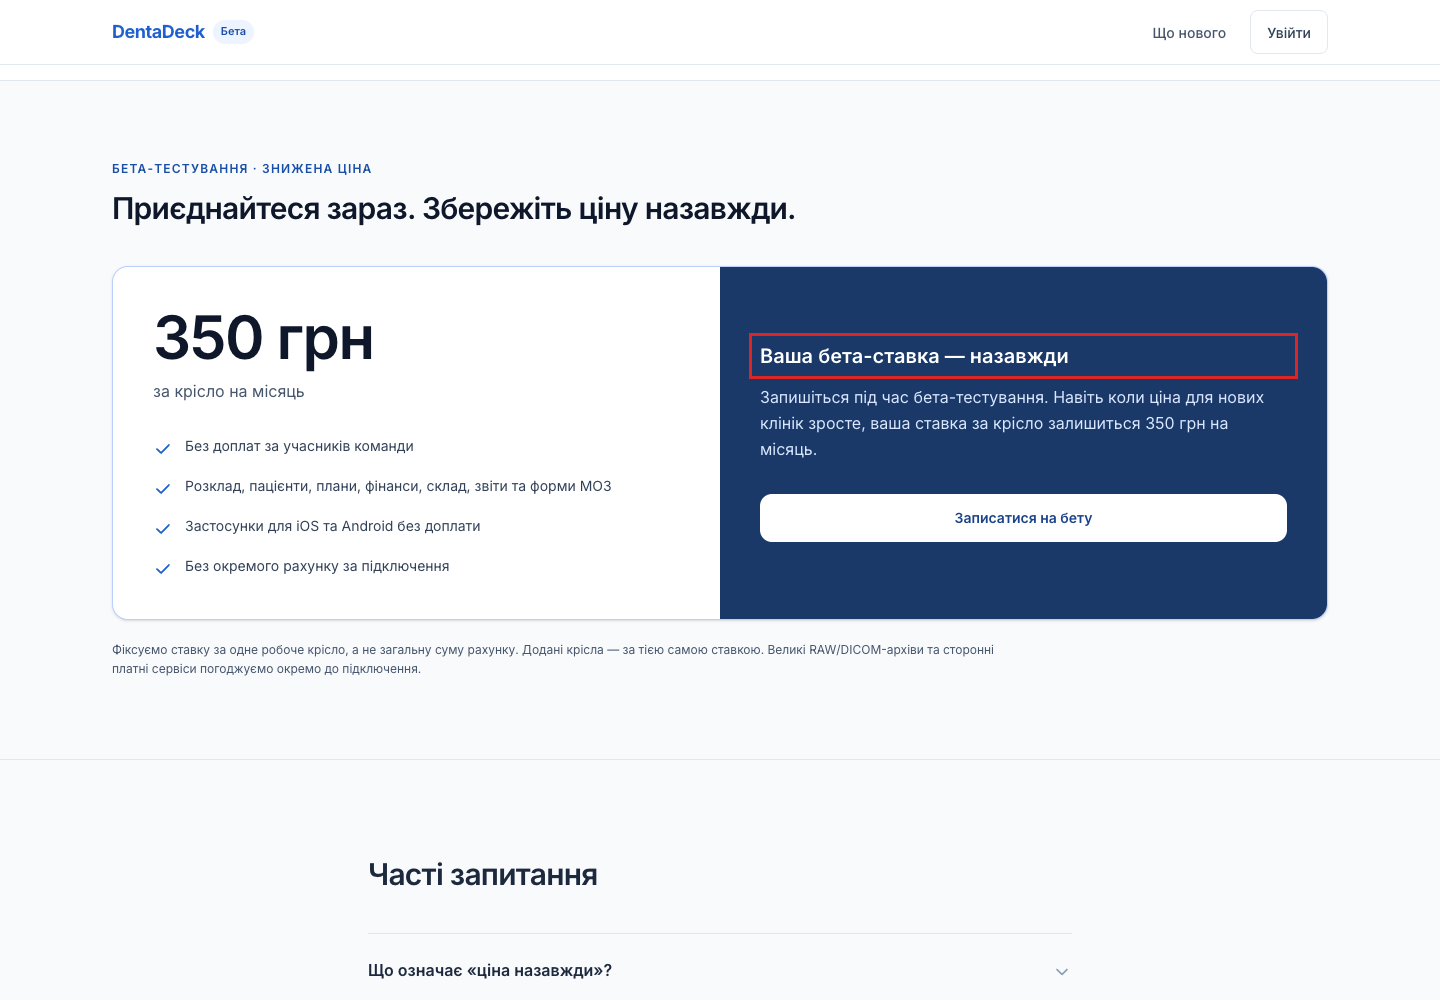1440x1000 pixels.
Task: Click the за крісло на місяць text
Action: coord(229,392)
